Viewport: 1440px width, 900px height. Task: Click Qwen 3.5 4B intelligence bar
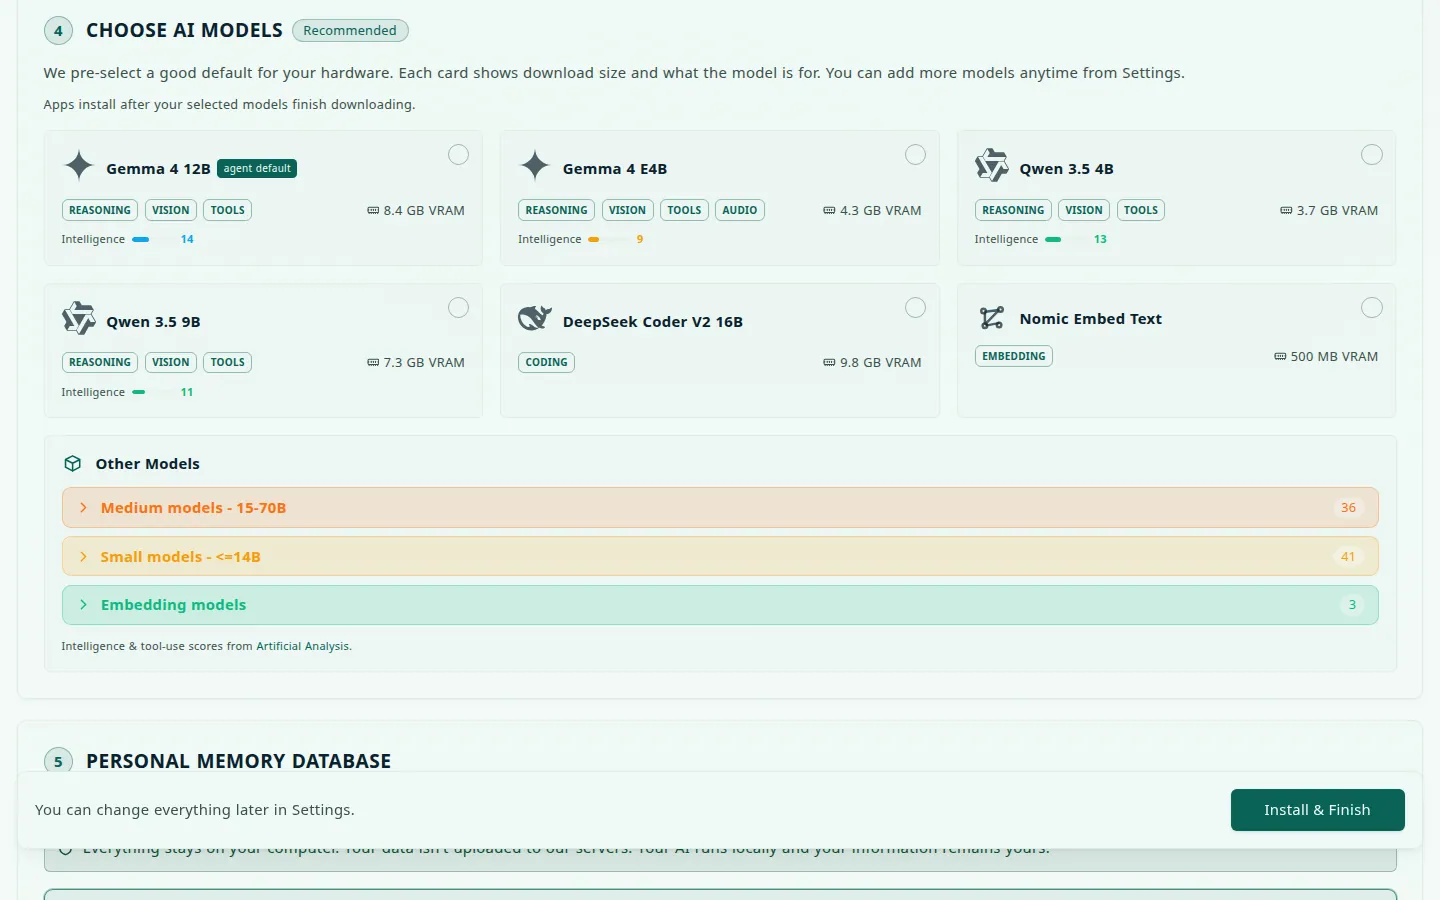pos(1065,240)
